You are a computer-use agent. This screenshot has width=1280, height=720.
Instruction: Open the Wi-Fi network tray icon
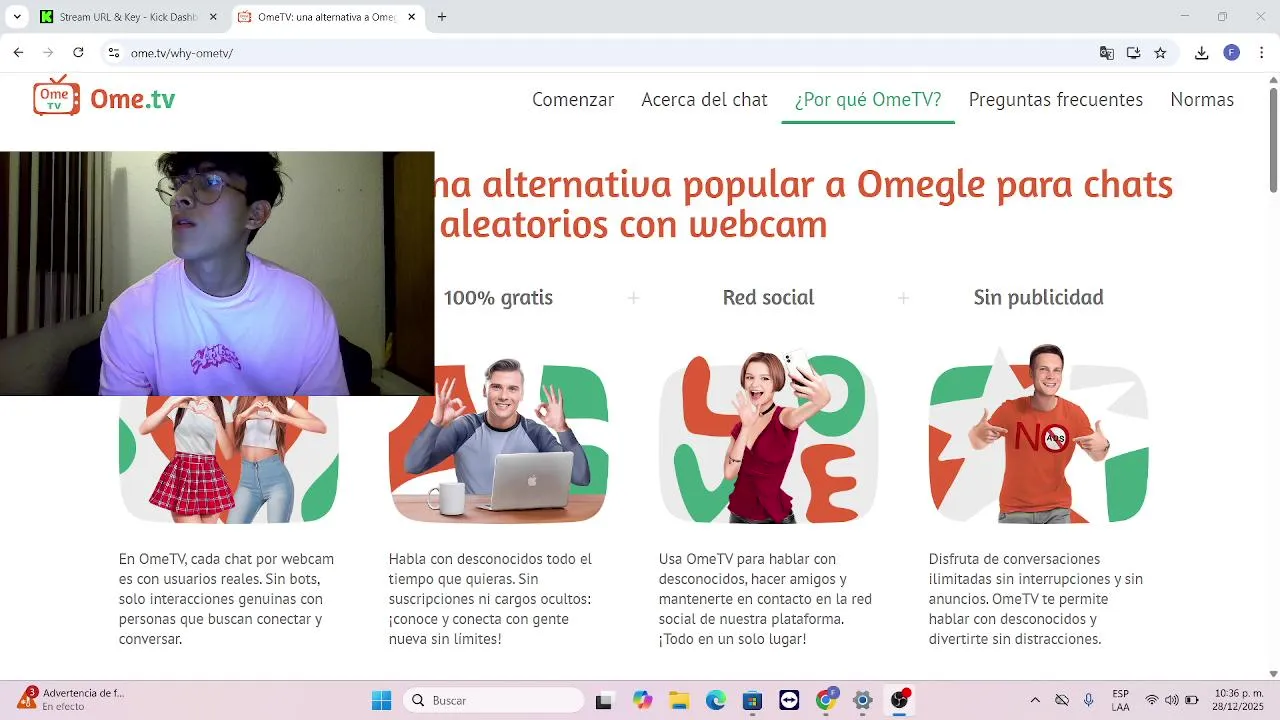(x=1152, y=700)
